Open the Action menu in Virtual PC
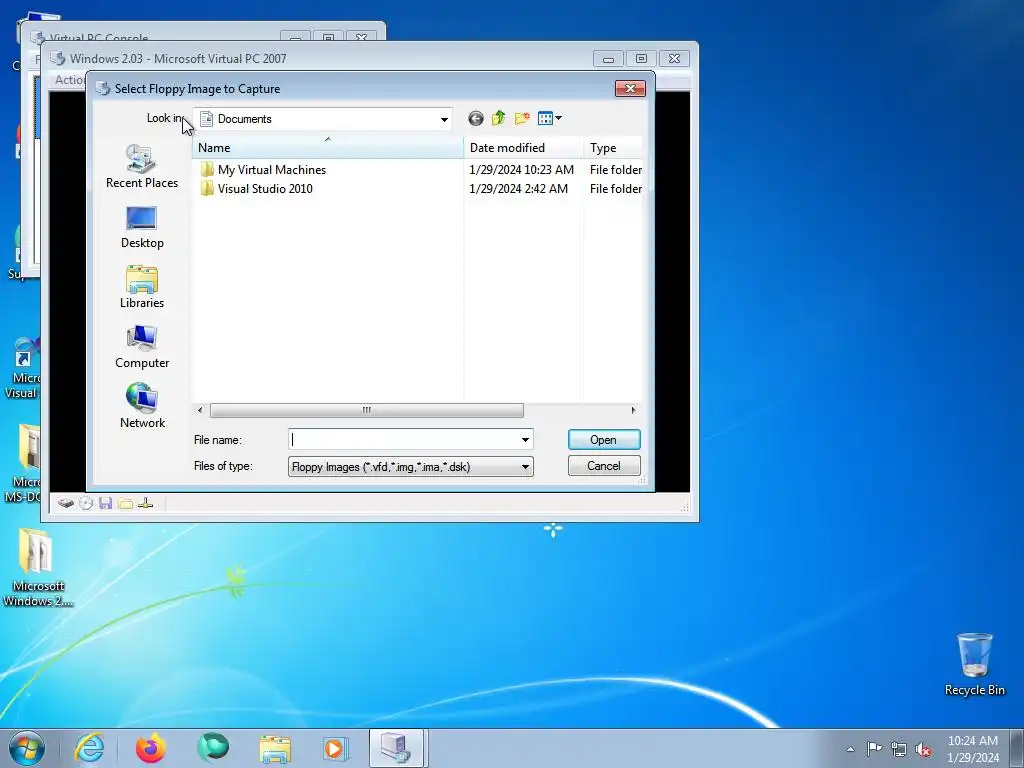 coord(69,80)
